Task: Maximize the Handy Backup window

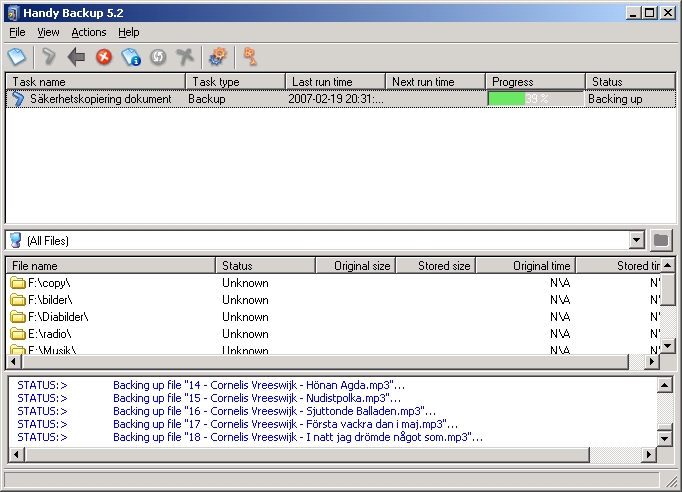Action: [x=649, y=13]
